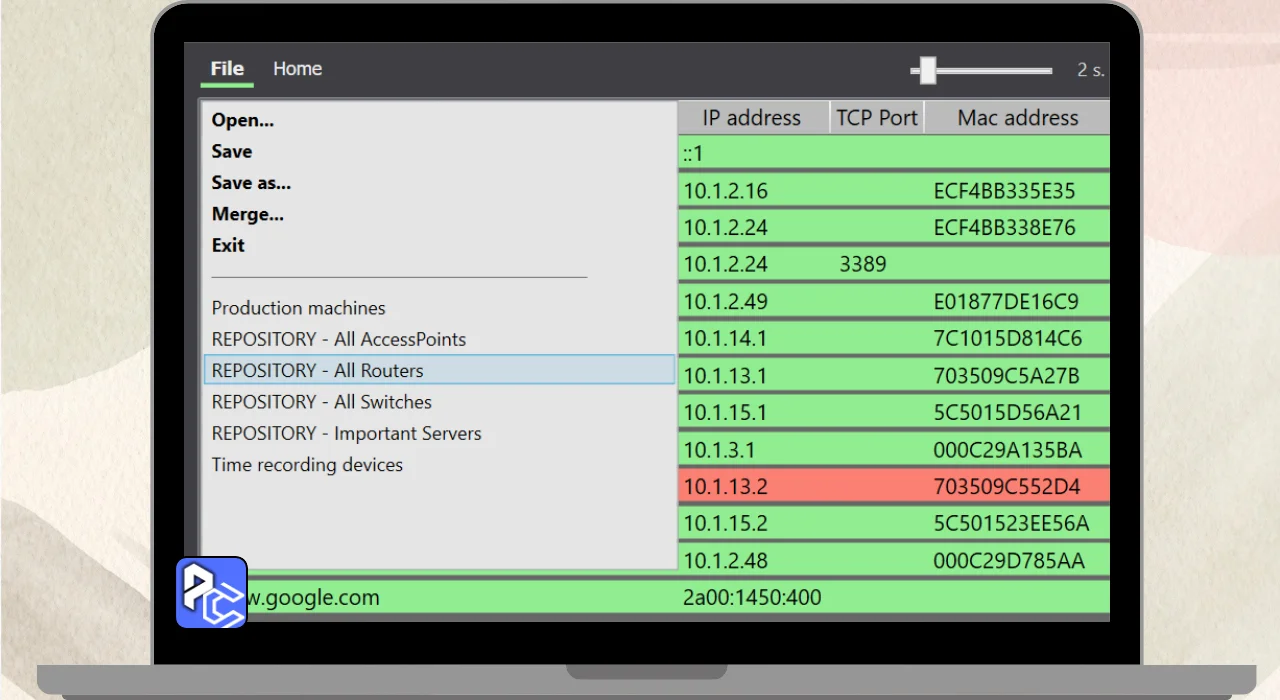Switch to the Home tab
1280x700 pixels.
297,69
